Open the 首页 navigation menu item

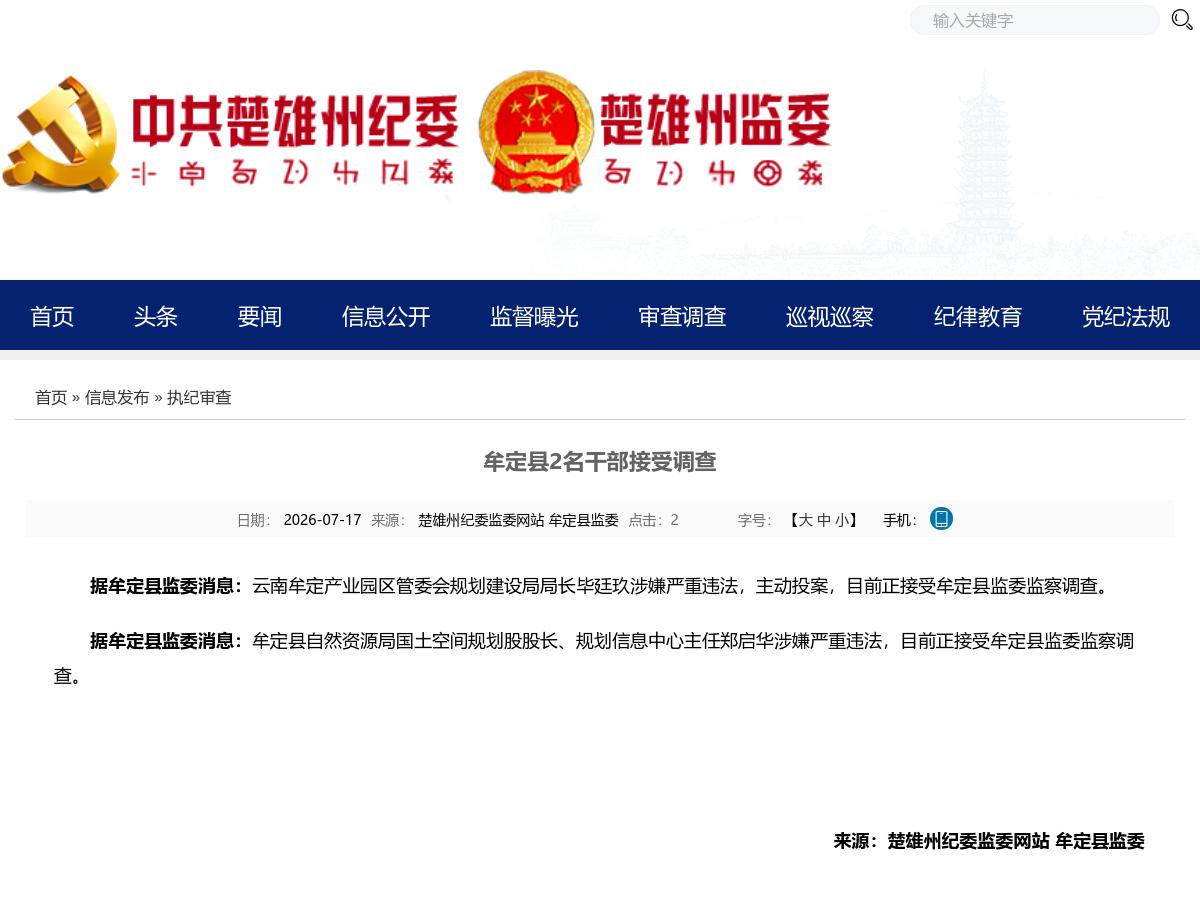52,317
